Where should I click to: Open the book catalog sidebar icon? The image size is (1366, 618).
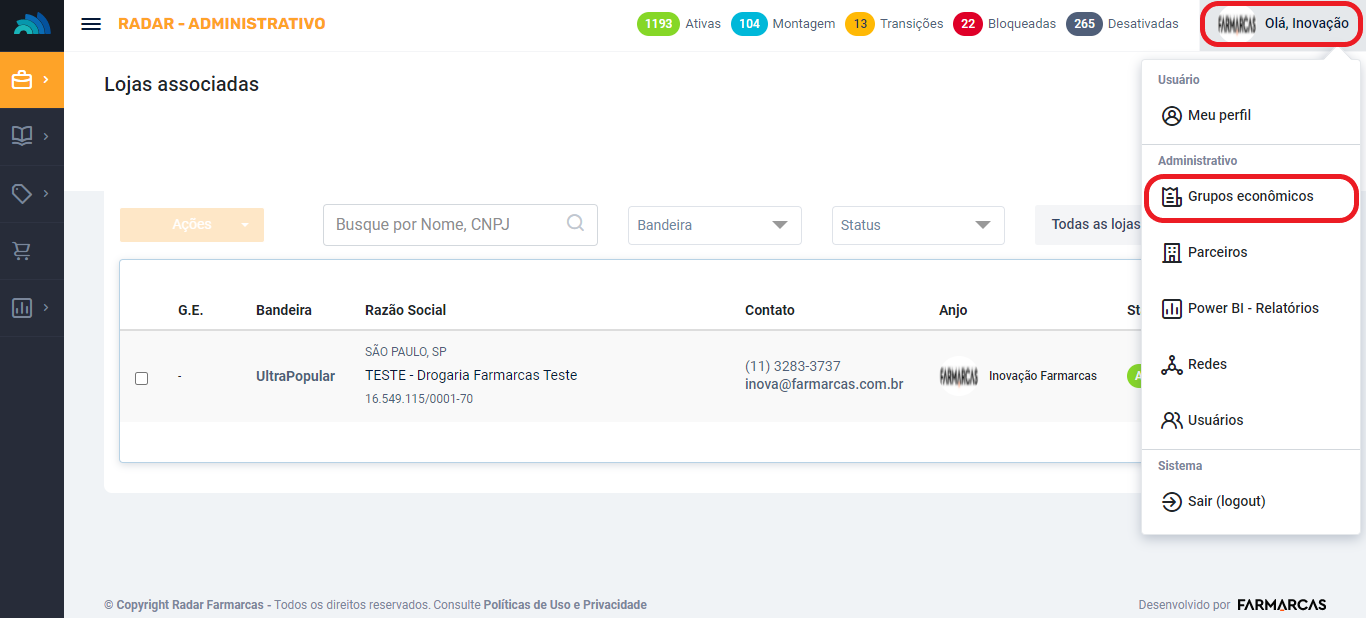(31, 136)
